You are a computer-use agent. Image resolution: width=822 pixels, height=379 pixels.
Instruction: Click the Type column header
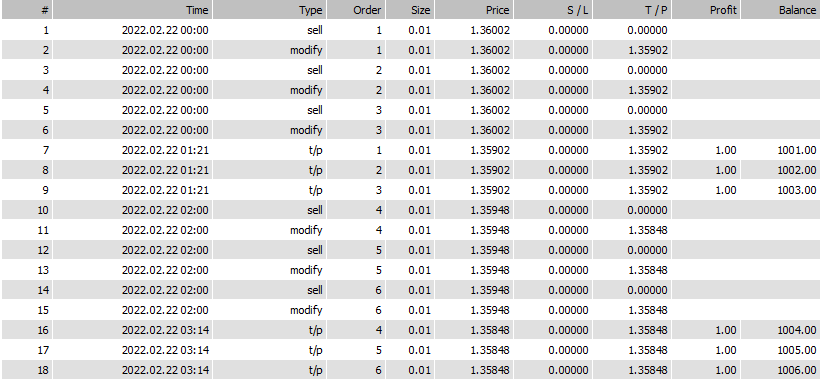(x=269, y=9)
